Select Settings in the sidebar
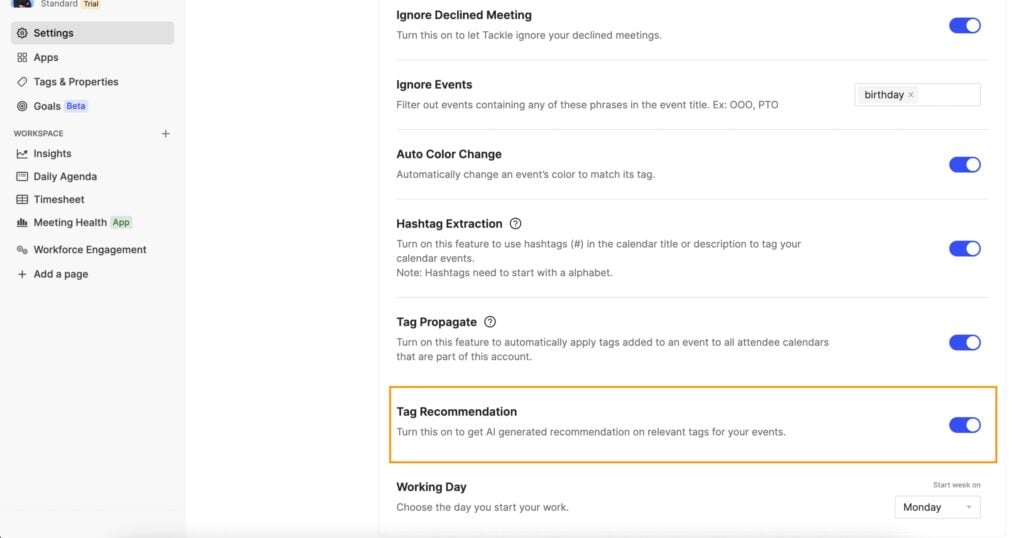Viewport: 1024px width, 538px height. 92,33
